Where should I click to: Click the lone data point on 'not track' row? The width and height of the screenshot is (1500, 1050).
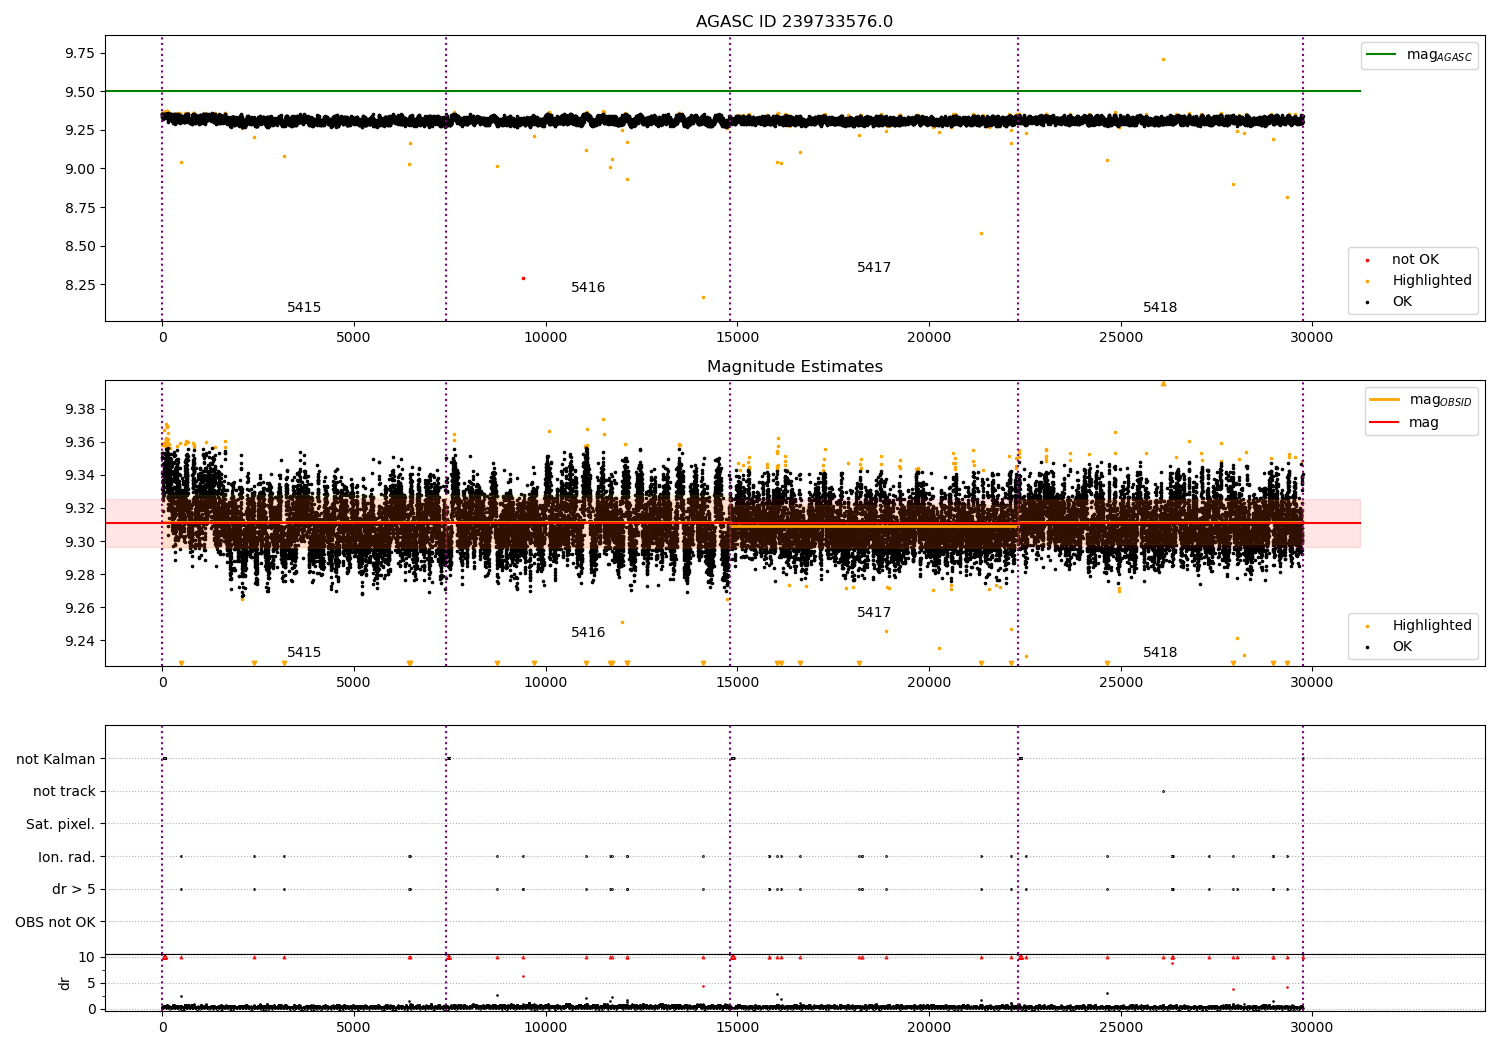[1163, 791]
